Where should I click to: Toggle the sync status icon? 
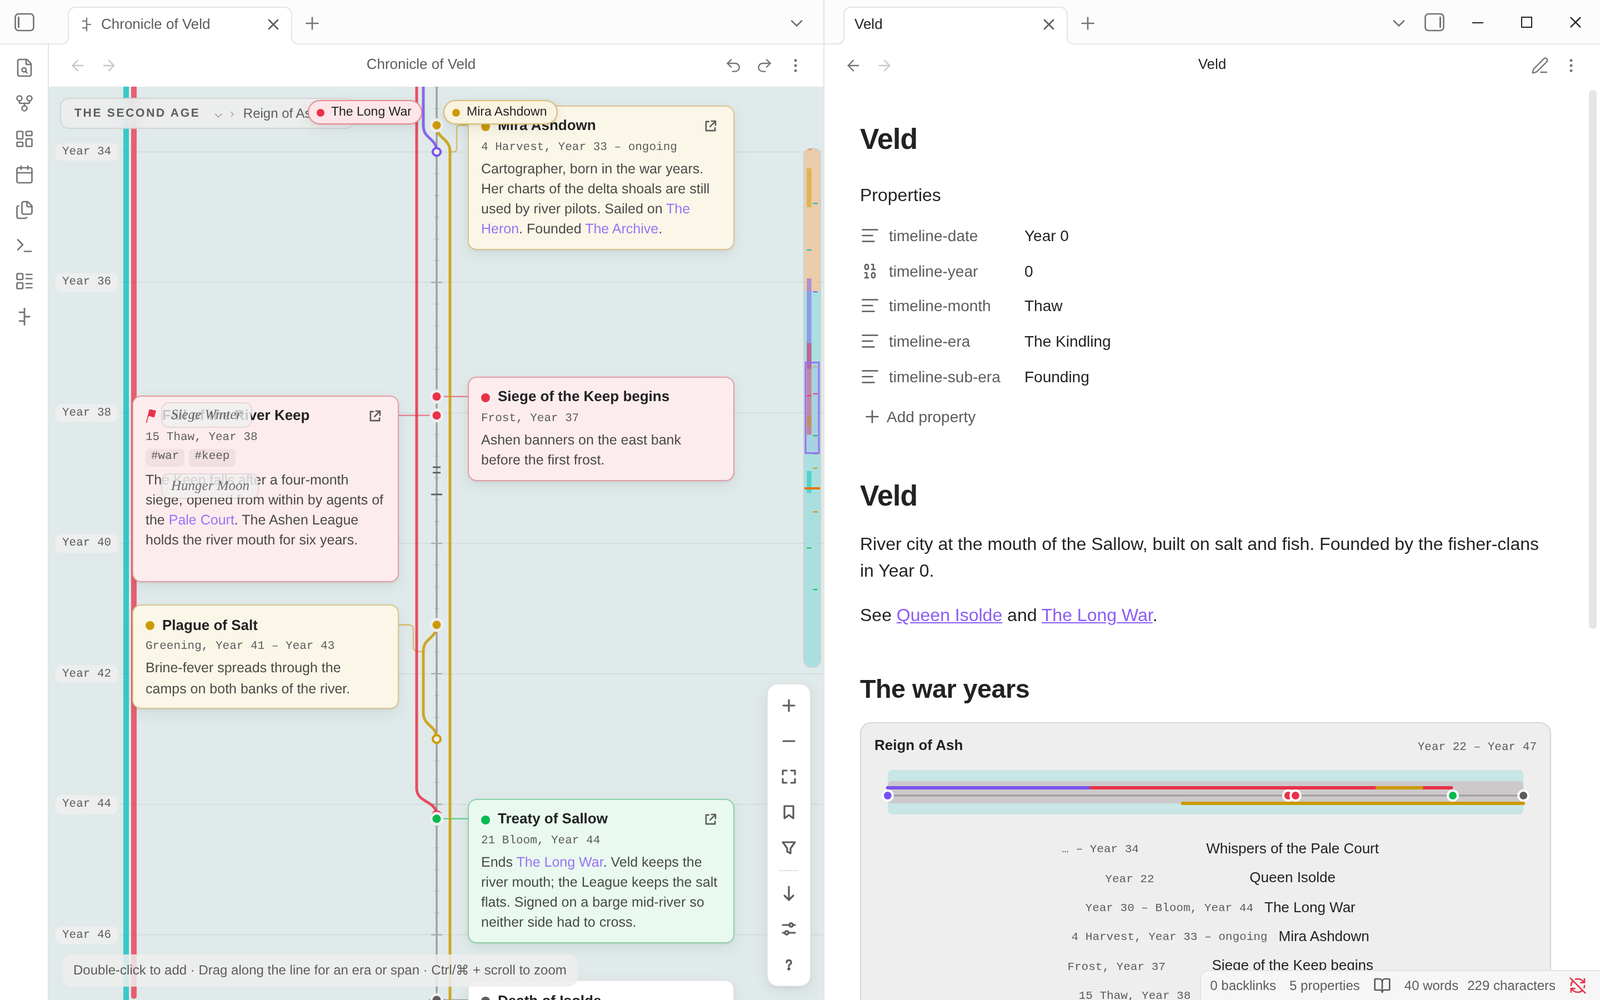pyautogui.click(x=1578, y=986)
